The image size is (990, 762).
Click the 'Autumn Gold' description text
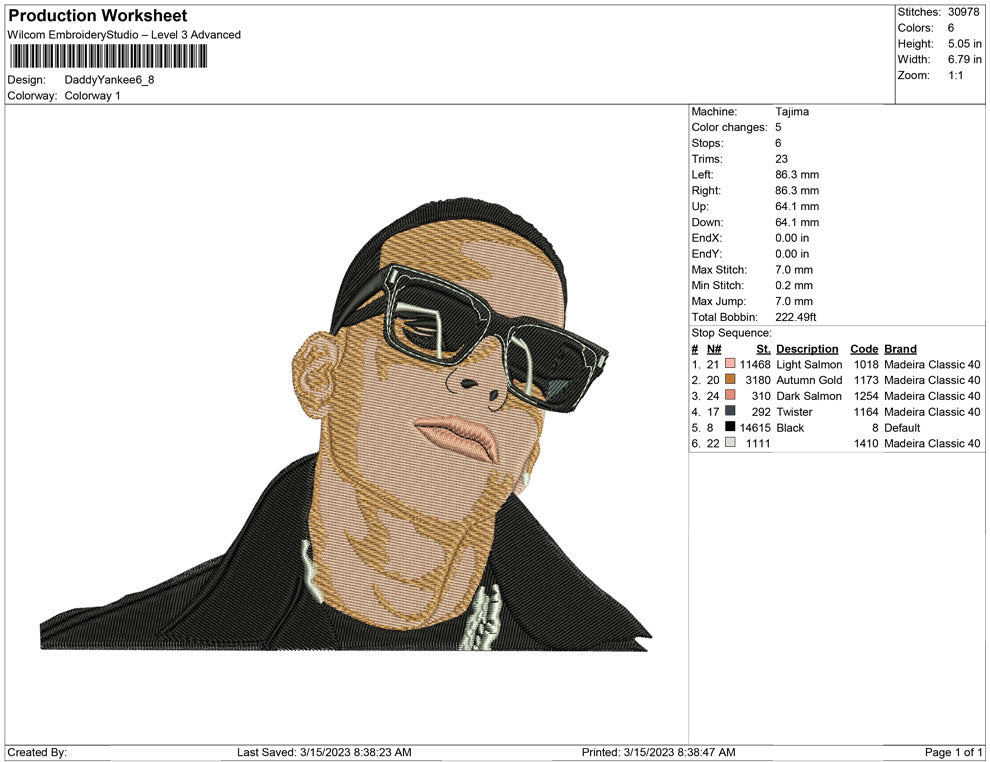tap(809, 380)
